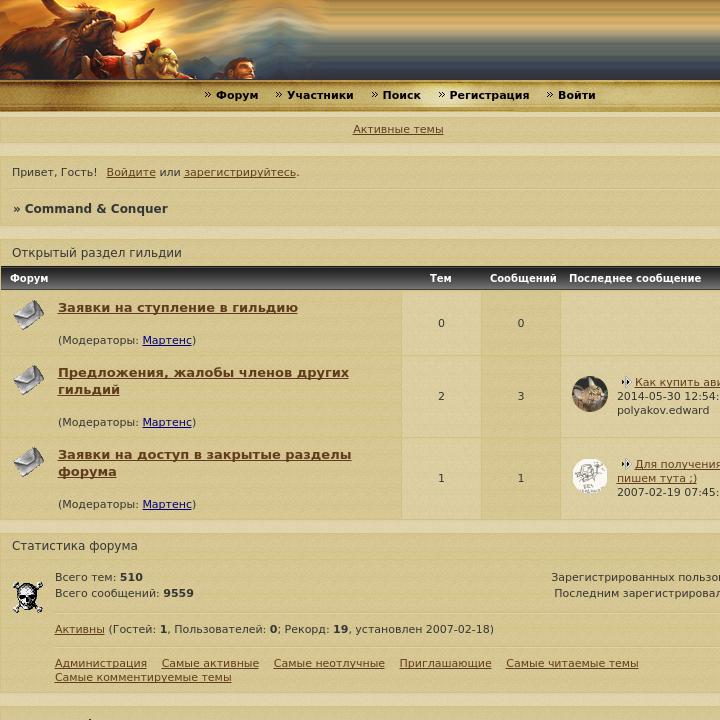720x720 pixels.
Task: Open the Форум menu item
Action: pos(237,95)
